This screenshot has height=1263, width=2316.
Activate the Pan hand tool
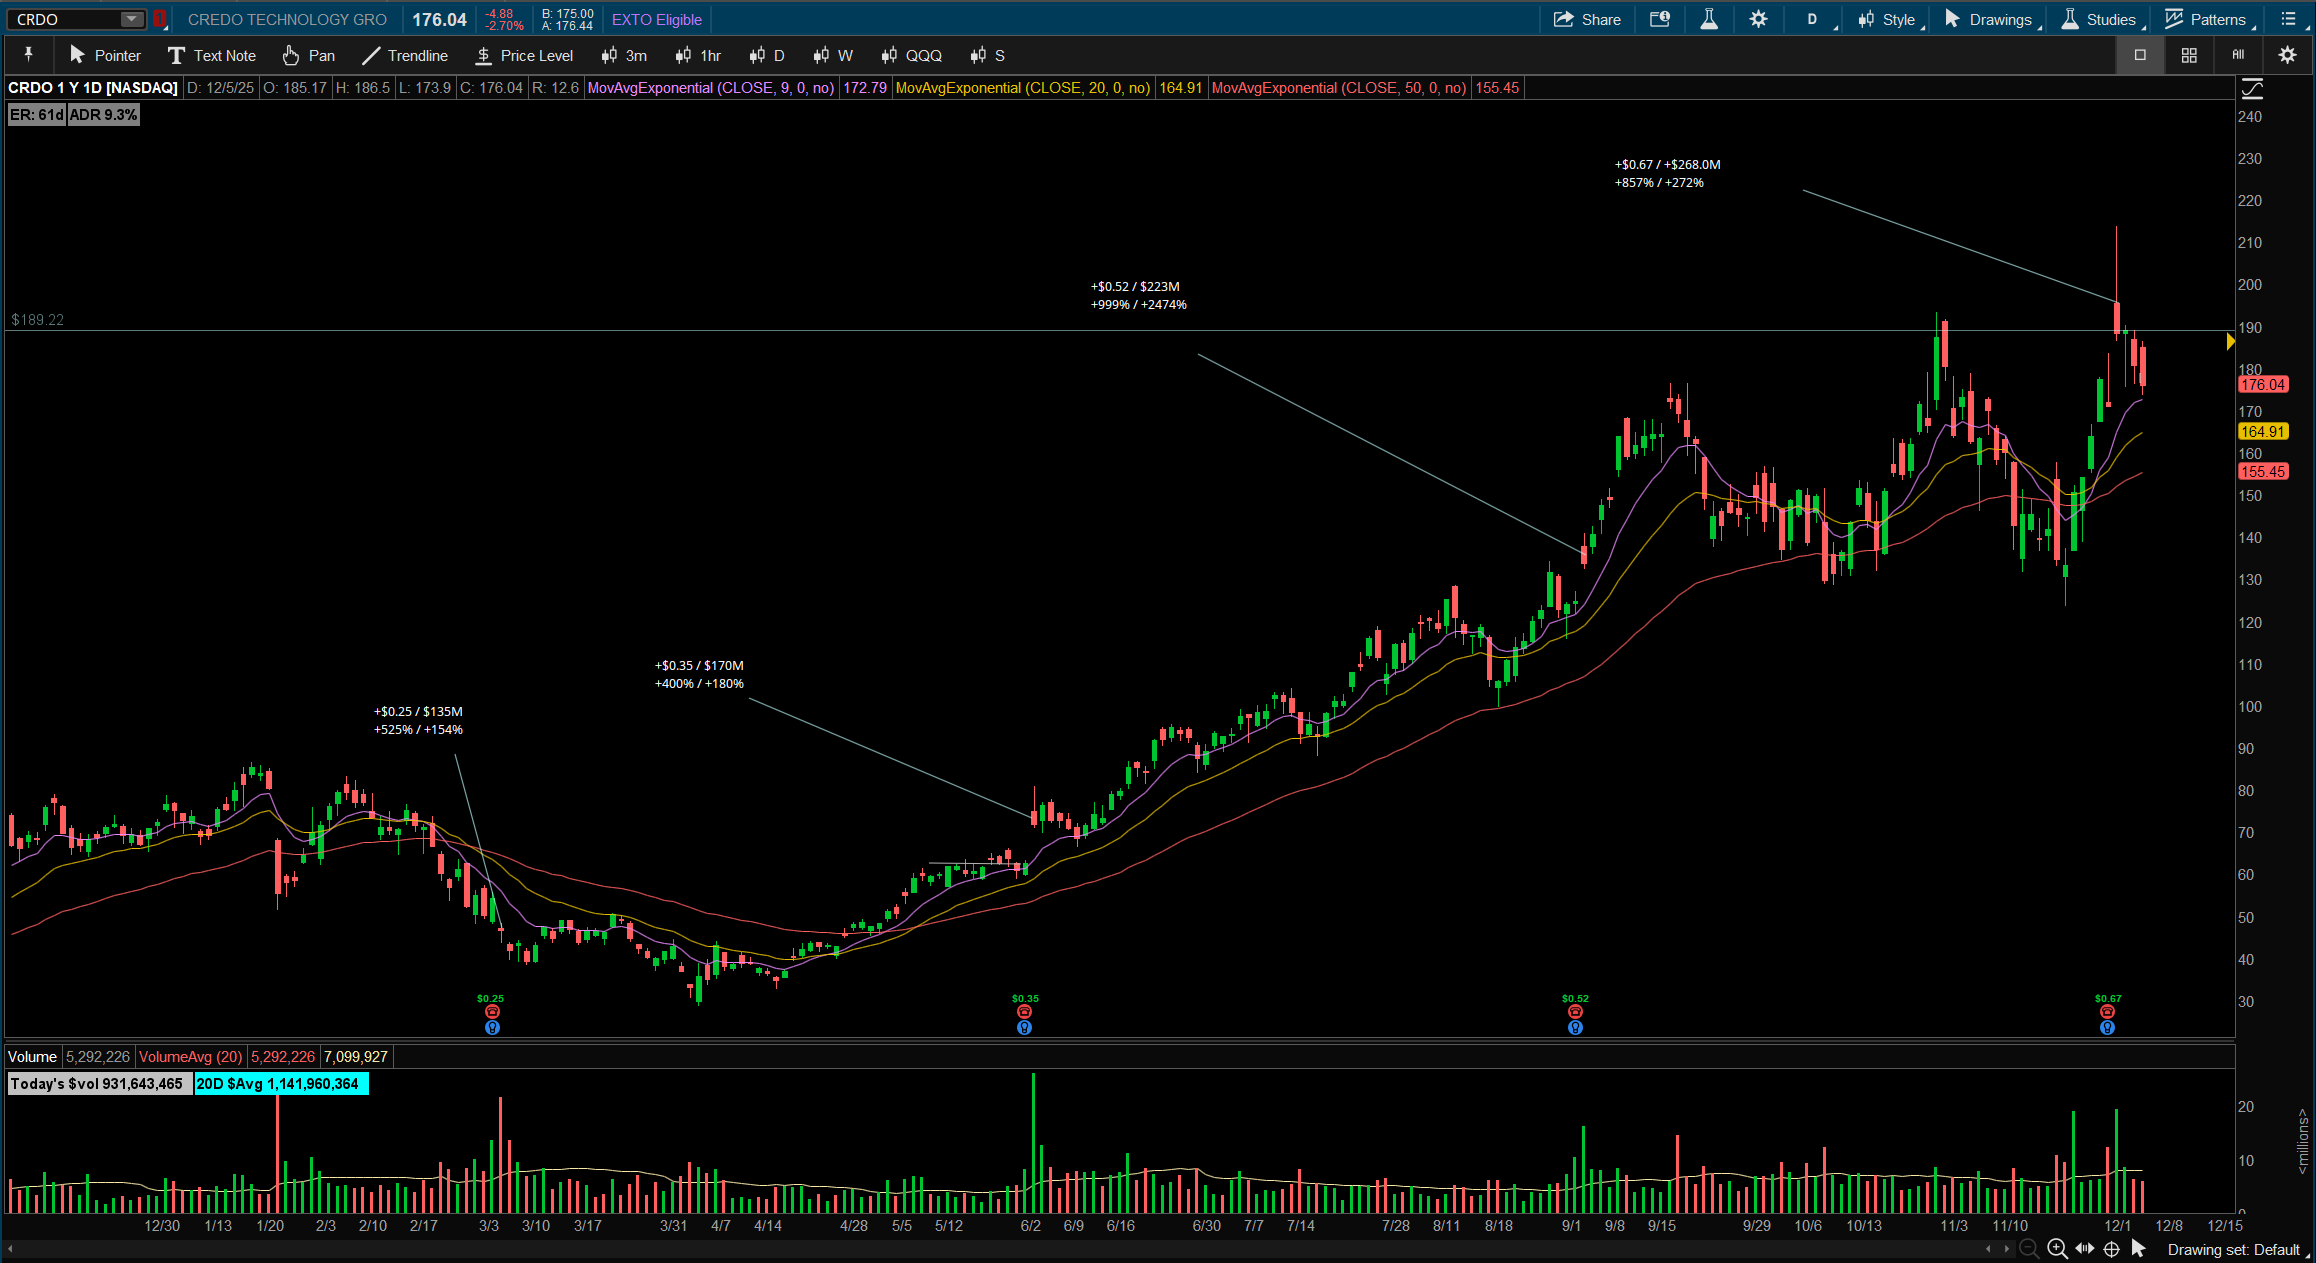[308, 56]
